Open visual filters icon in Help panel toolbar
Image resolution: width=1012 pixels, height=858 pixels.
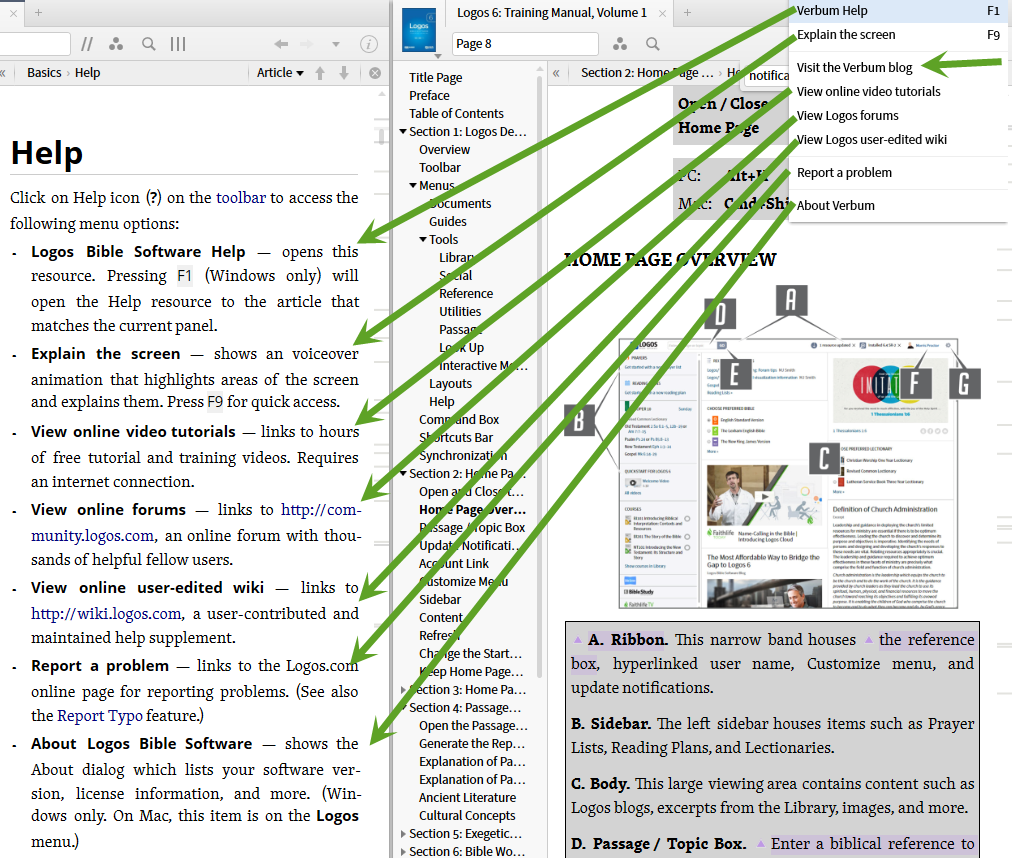[116, 44]
